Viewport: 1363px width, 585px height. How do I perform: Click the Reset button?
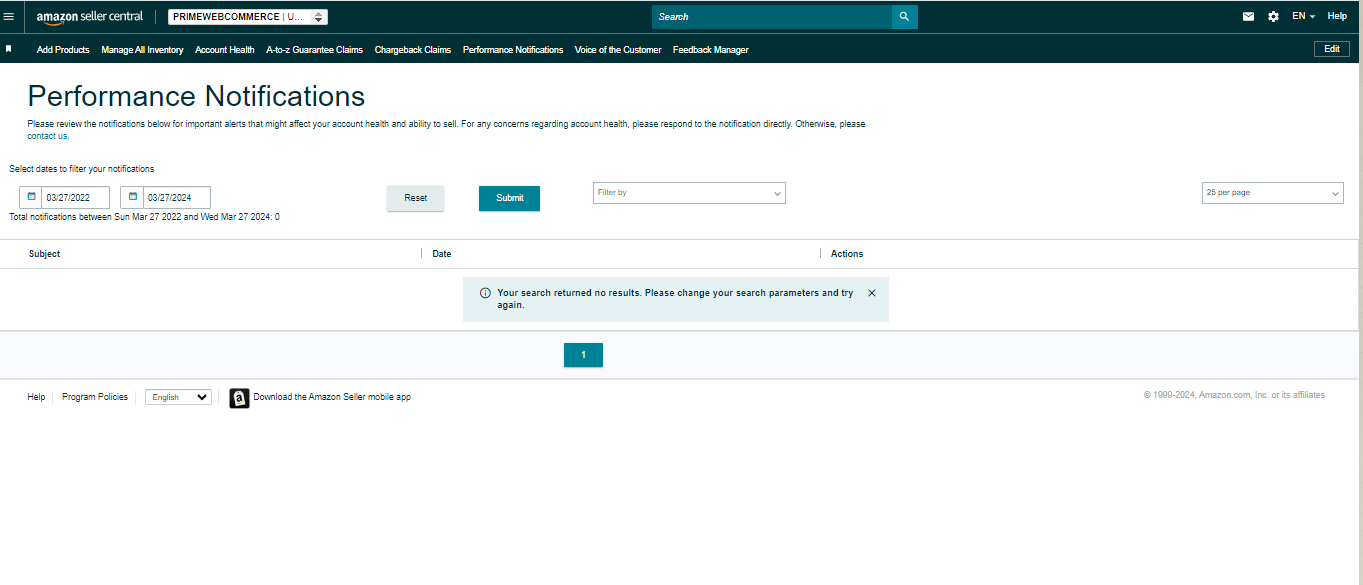[415, 198]
